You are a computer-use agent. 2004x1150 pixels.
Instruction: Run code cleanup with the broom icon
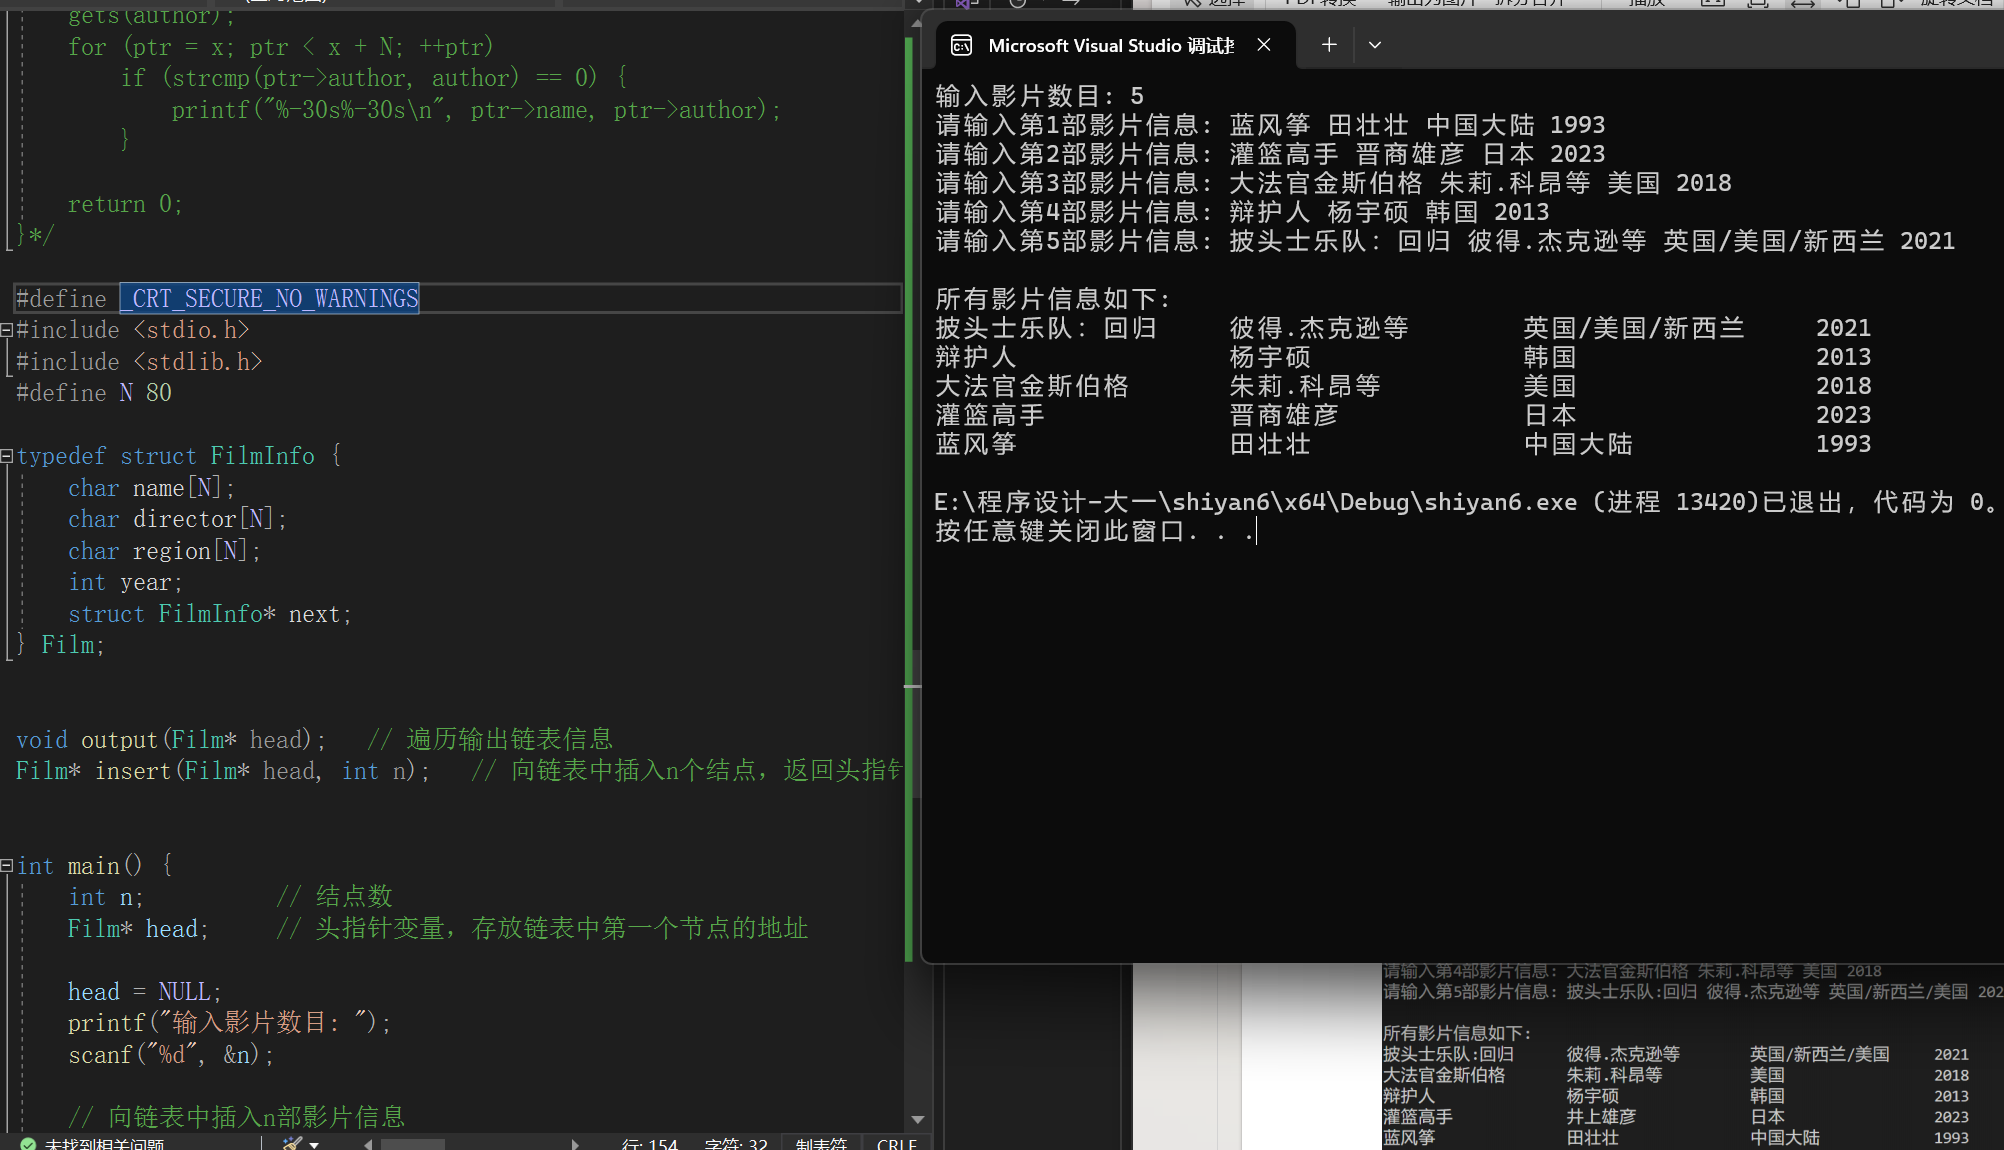pos(292,1144)
